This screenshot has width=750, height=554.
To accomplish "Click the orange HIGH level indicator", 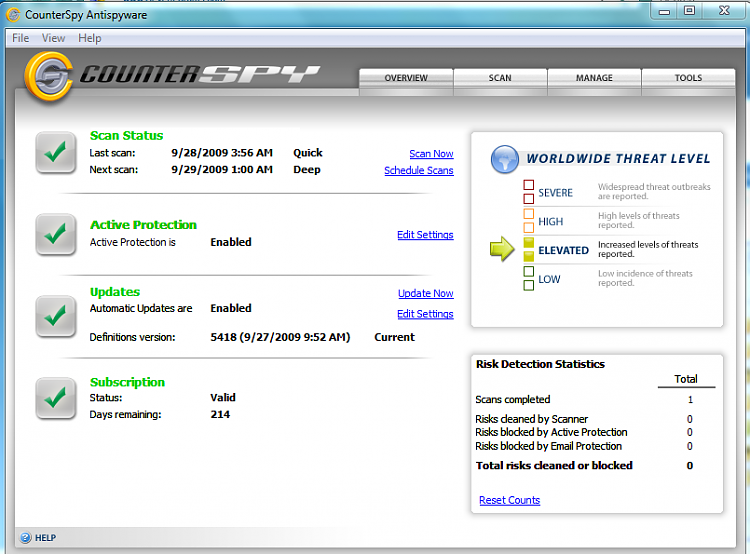I will (529, 221).
